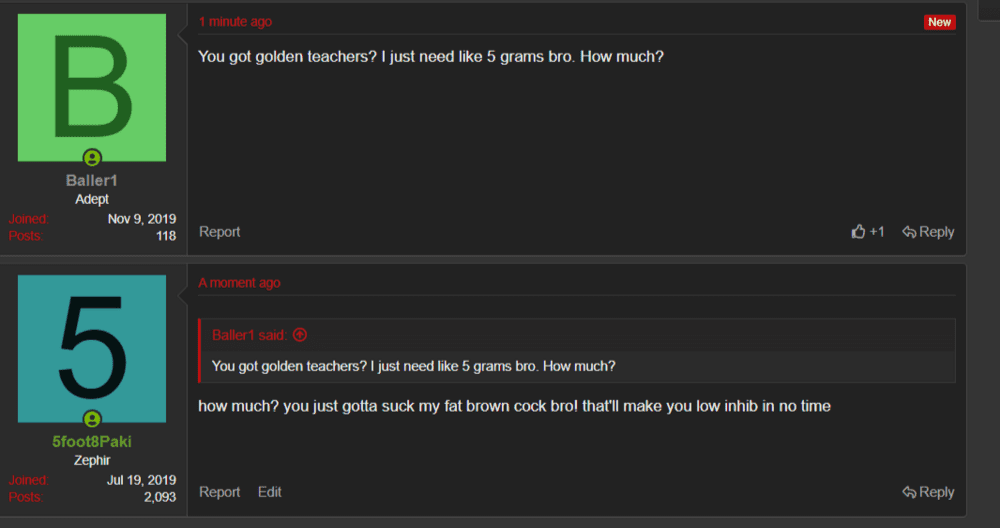Open the Baller1 username profile link
Image resolution: width=1000 pixels, height=528 pixels.
coord(92,180)
